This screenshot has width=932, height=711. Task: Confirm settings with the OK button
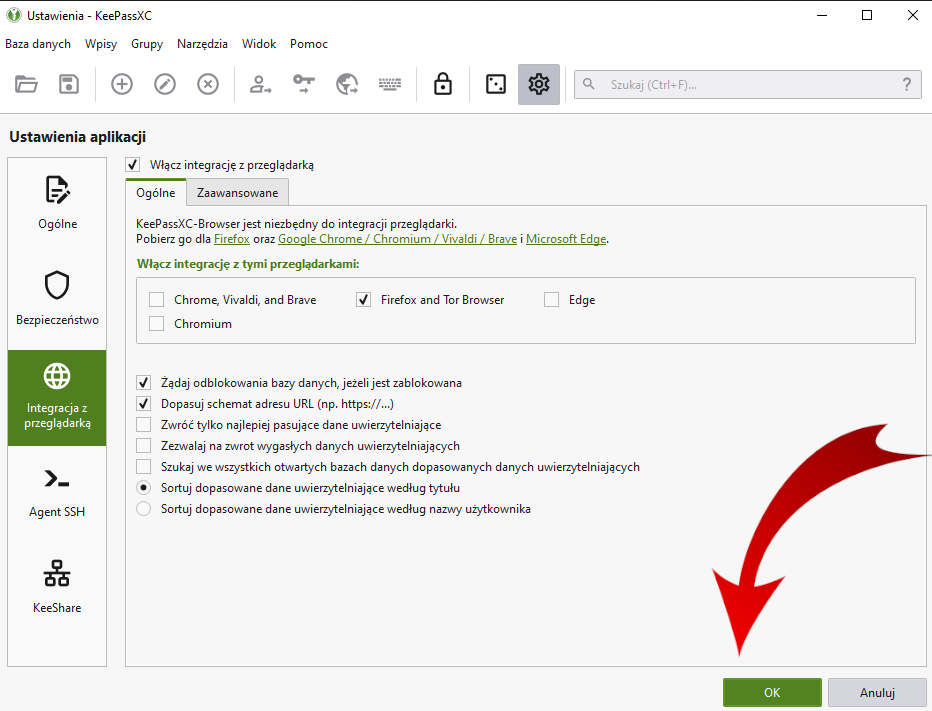tap(772, 693)
